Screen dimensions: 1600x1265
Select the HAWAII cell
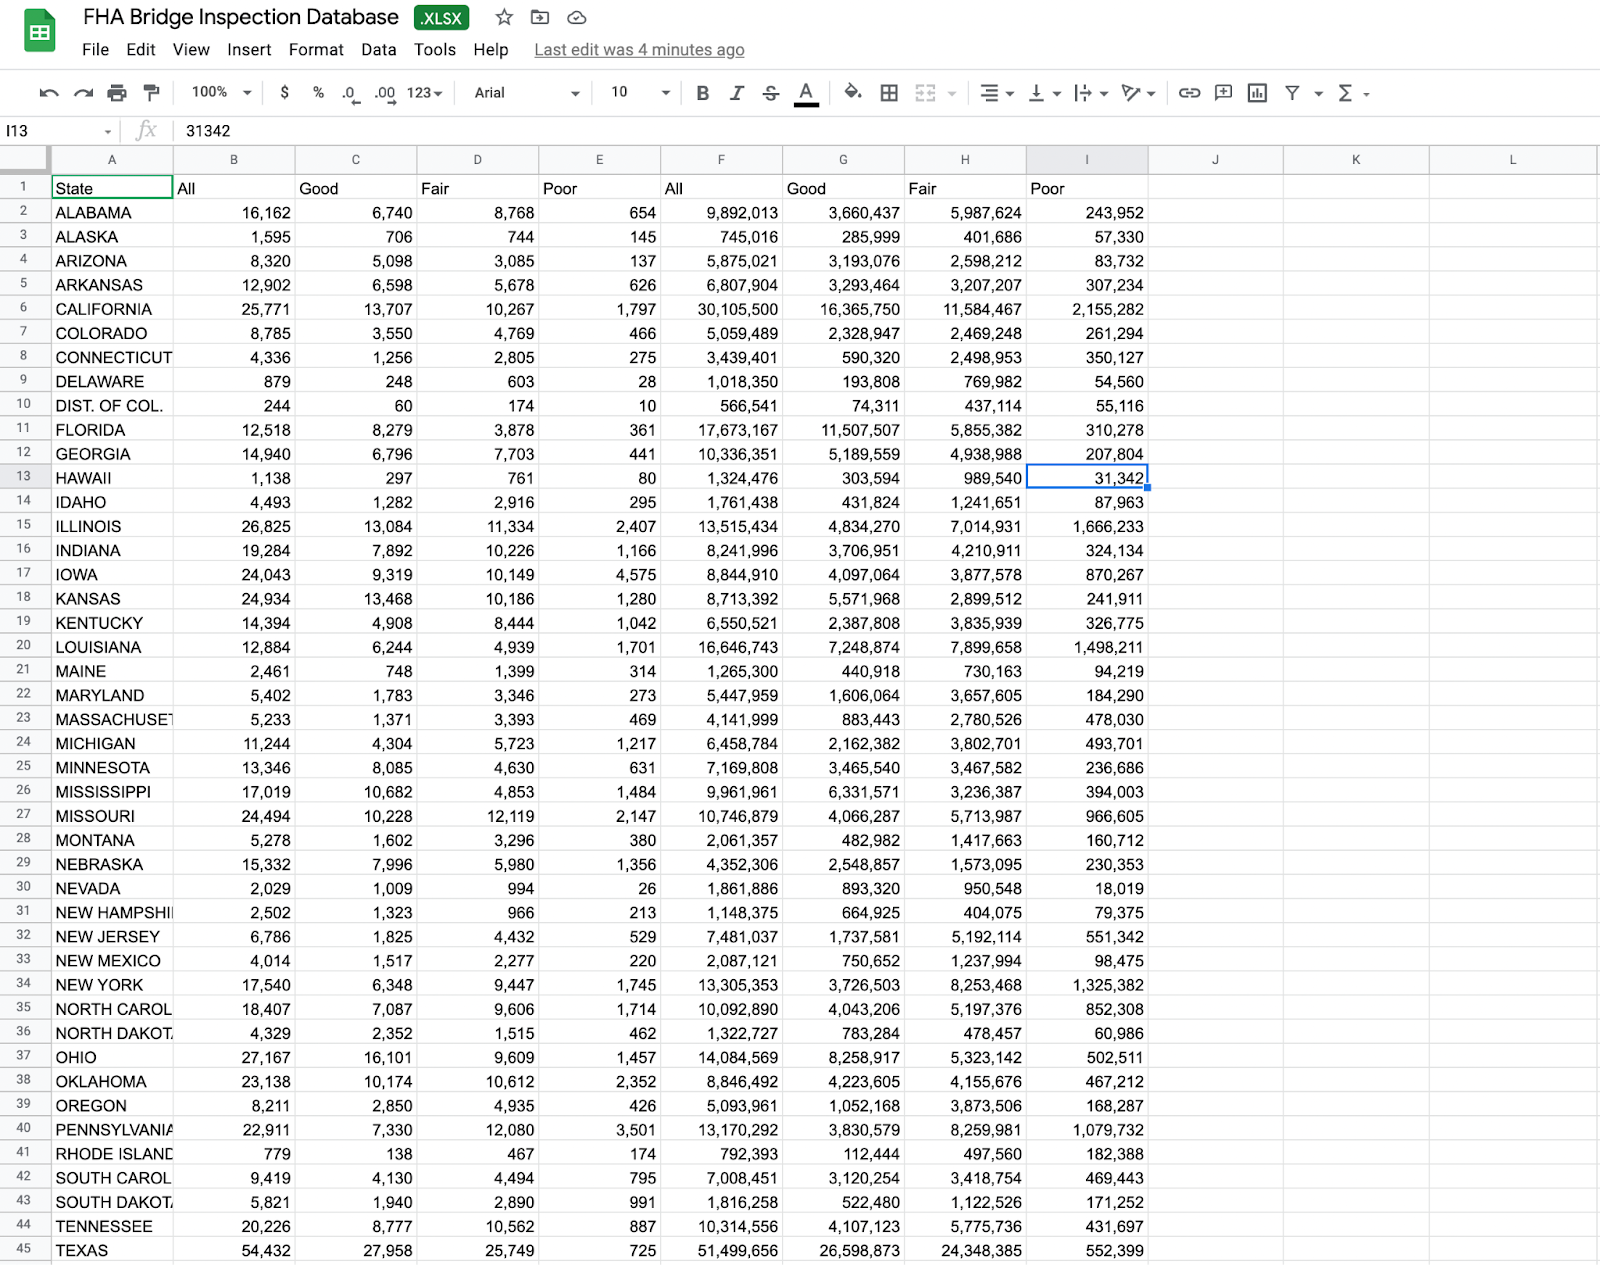pos(112,478)
